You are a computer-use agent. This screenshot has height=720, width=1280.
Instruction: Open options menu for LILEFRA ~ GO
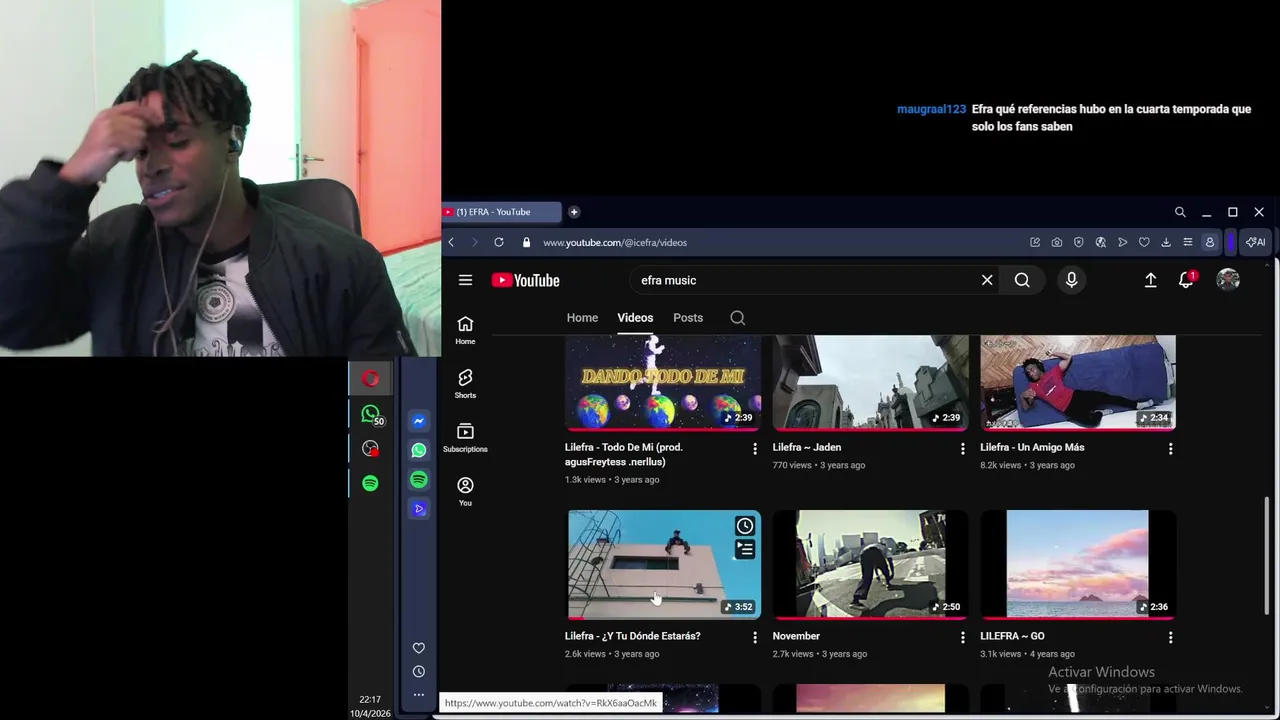click(1171, 637)
